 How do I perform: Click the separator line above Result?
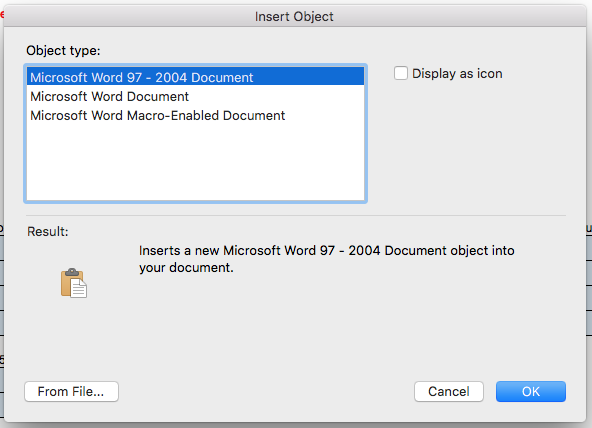(x=296, y=216)
